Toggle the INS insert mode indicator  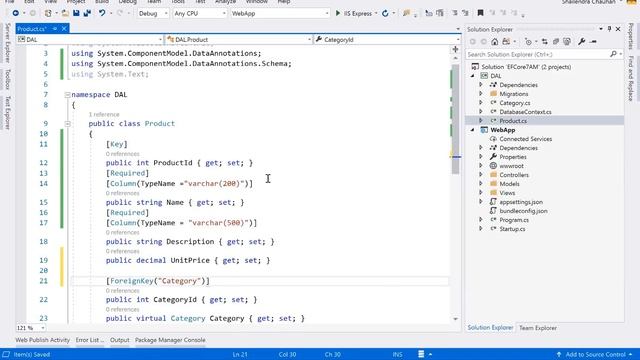[397, 354]
